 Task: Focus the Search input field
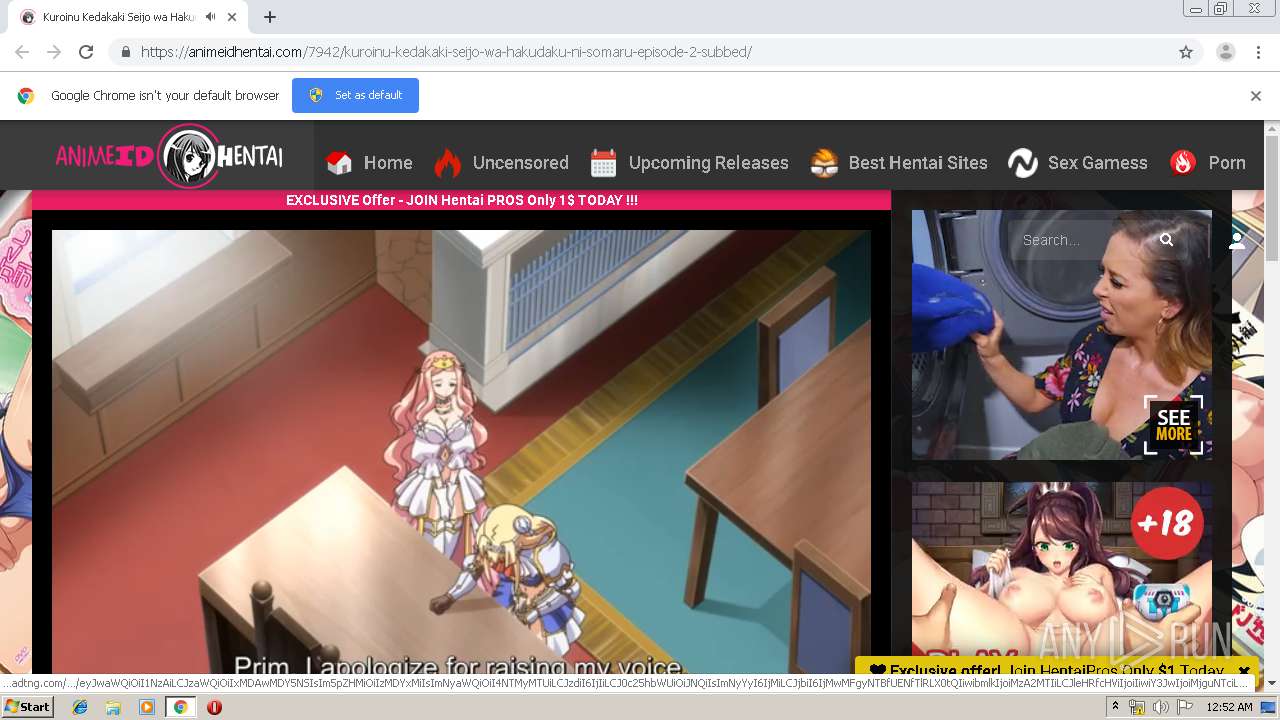point(1082,240)
